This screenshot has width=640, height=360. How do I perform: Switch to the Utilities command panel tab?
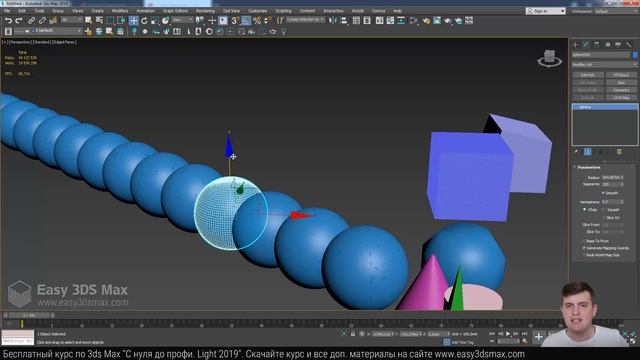pos(629,44)
